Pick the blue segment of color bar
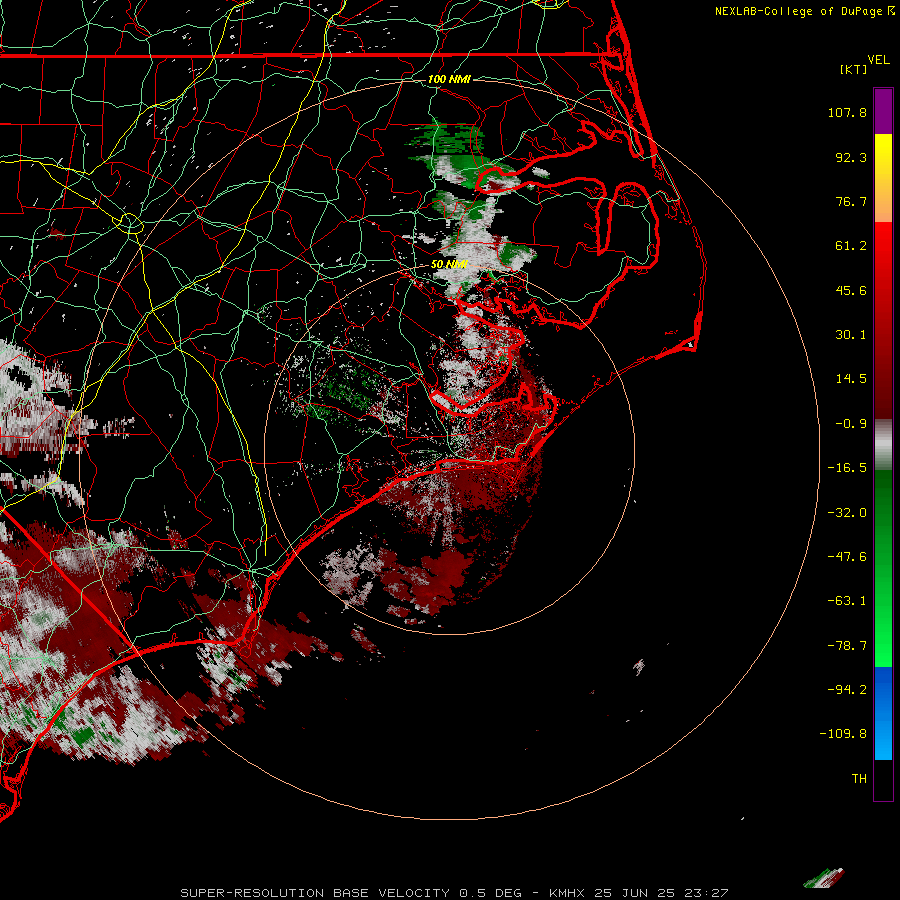 (x=883, y=713)
